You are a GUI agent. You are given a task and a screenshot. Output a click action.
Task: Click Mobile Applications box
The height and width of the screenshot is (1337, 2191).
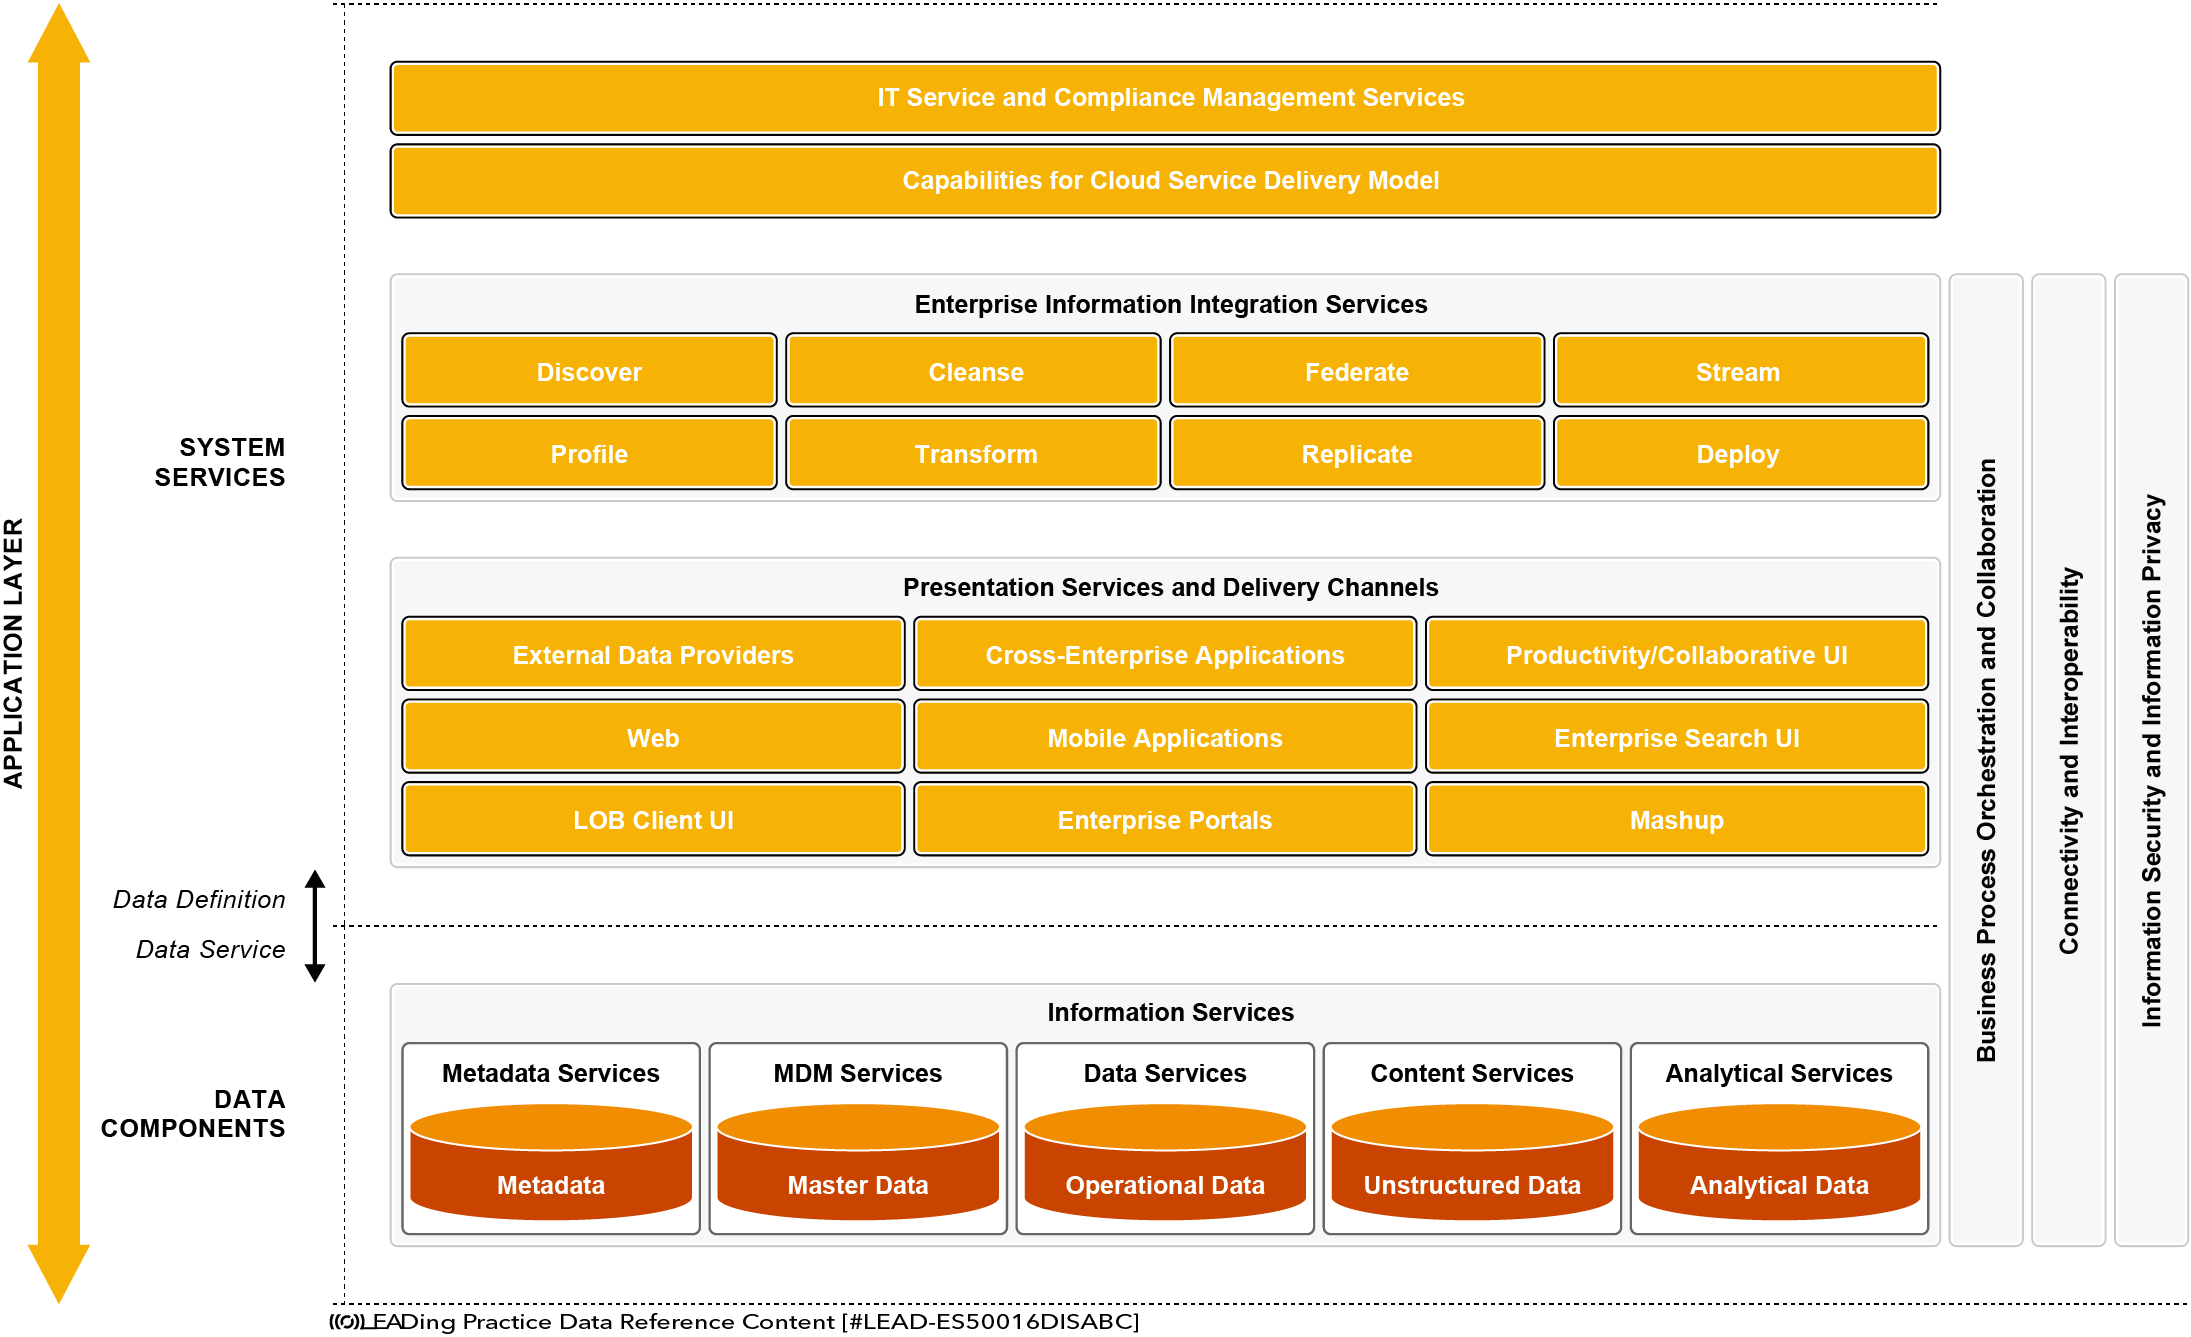[x=1165, y=738]
